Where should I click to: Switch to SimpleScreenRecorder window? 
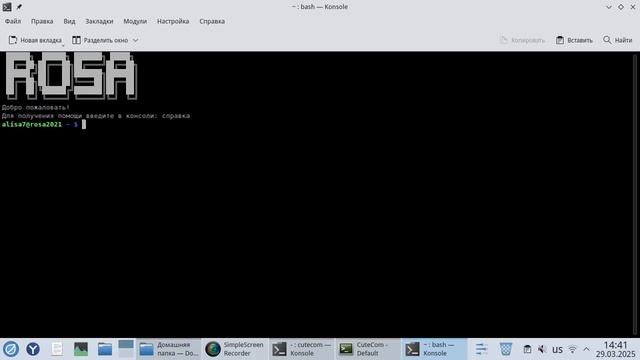(x=235, y=349)
